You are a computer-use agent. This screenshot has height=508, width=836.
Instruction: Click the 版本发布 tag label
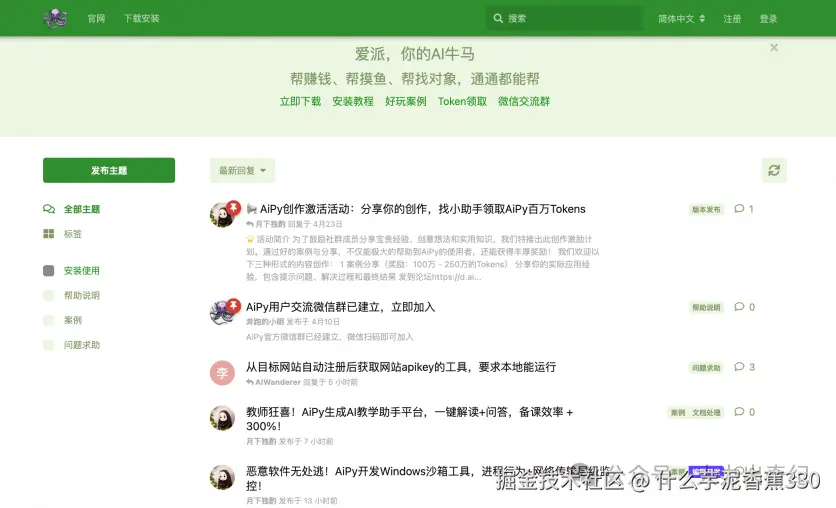[x=706, y=209]
